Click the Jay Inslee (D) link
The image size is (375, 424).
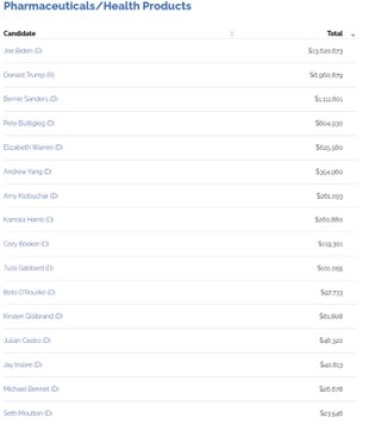click(23, 365)
